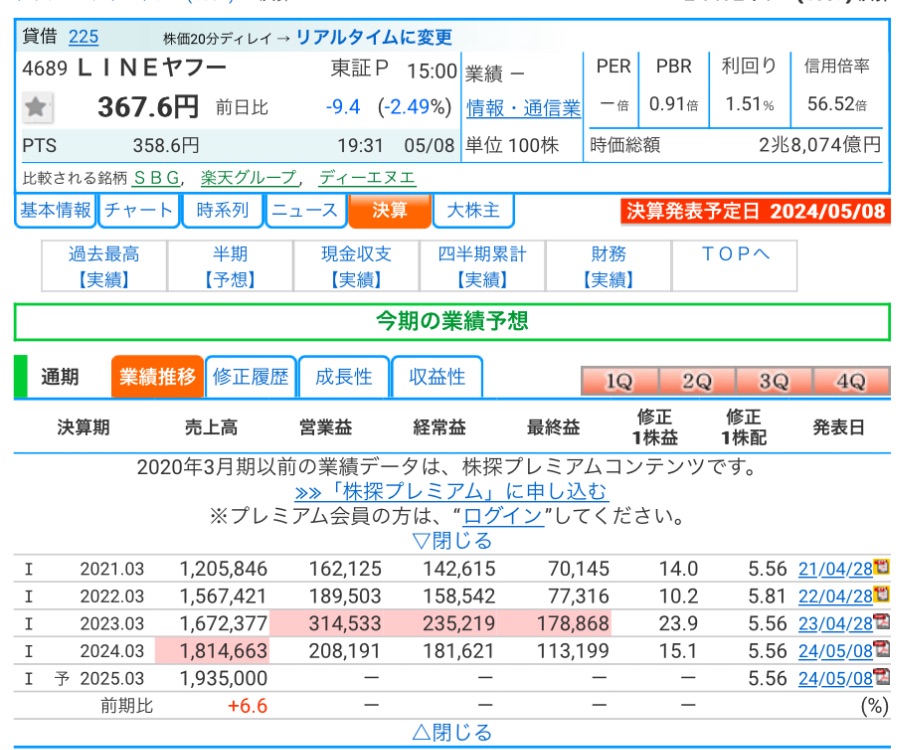Click highlighted net profit 178,868
The width and height of the screenshot is (902, 750).
(x=573, y=623)
